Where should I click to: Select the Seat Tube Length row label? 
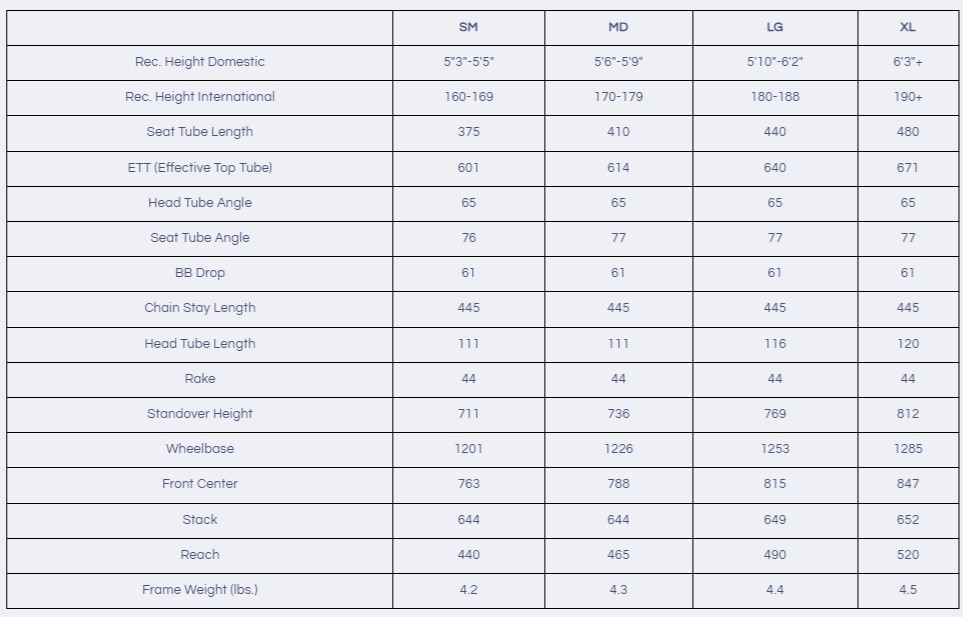coord(200,132)
